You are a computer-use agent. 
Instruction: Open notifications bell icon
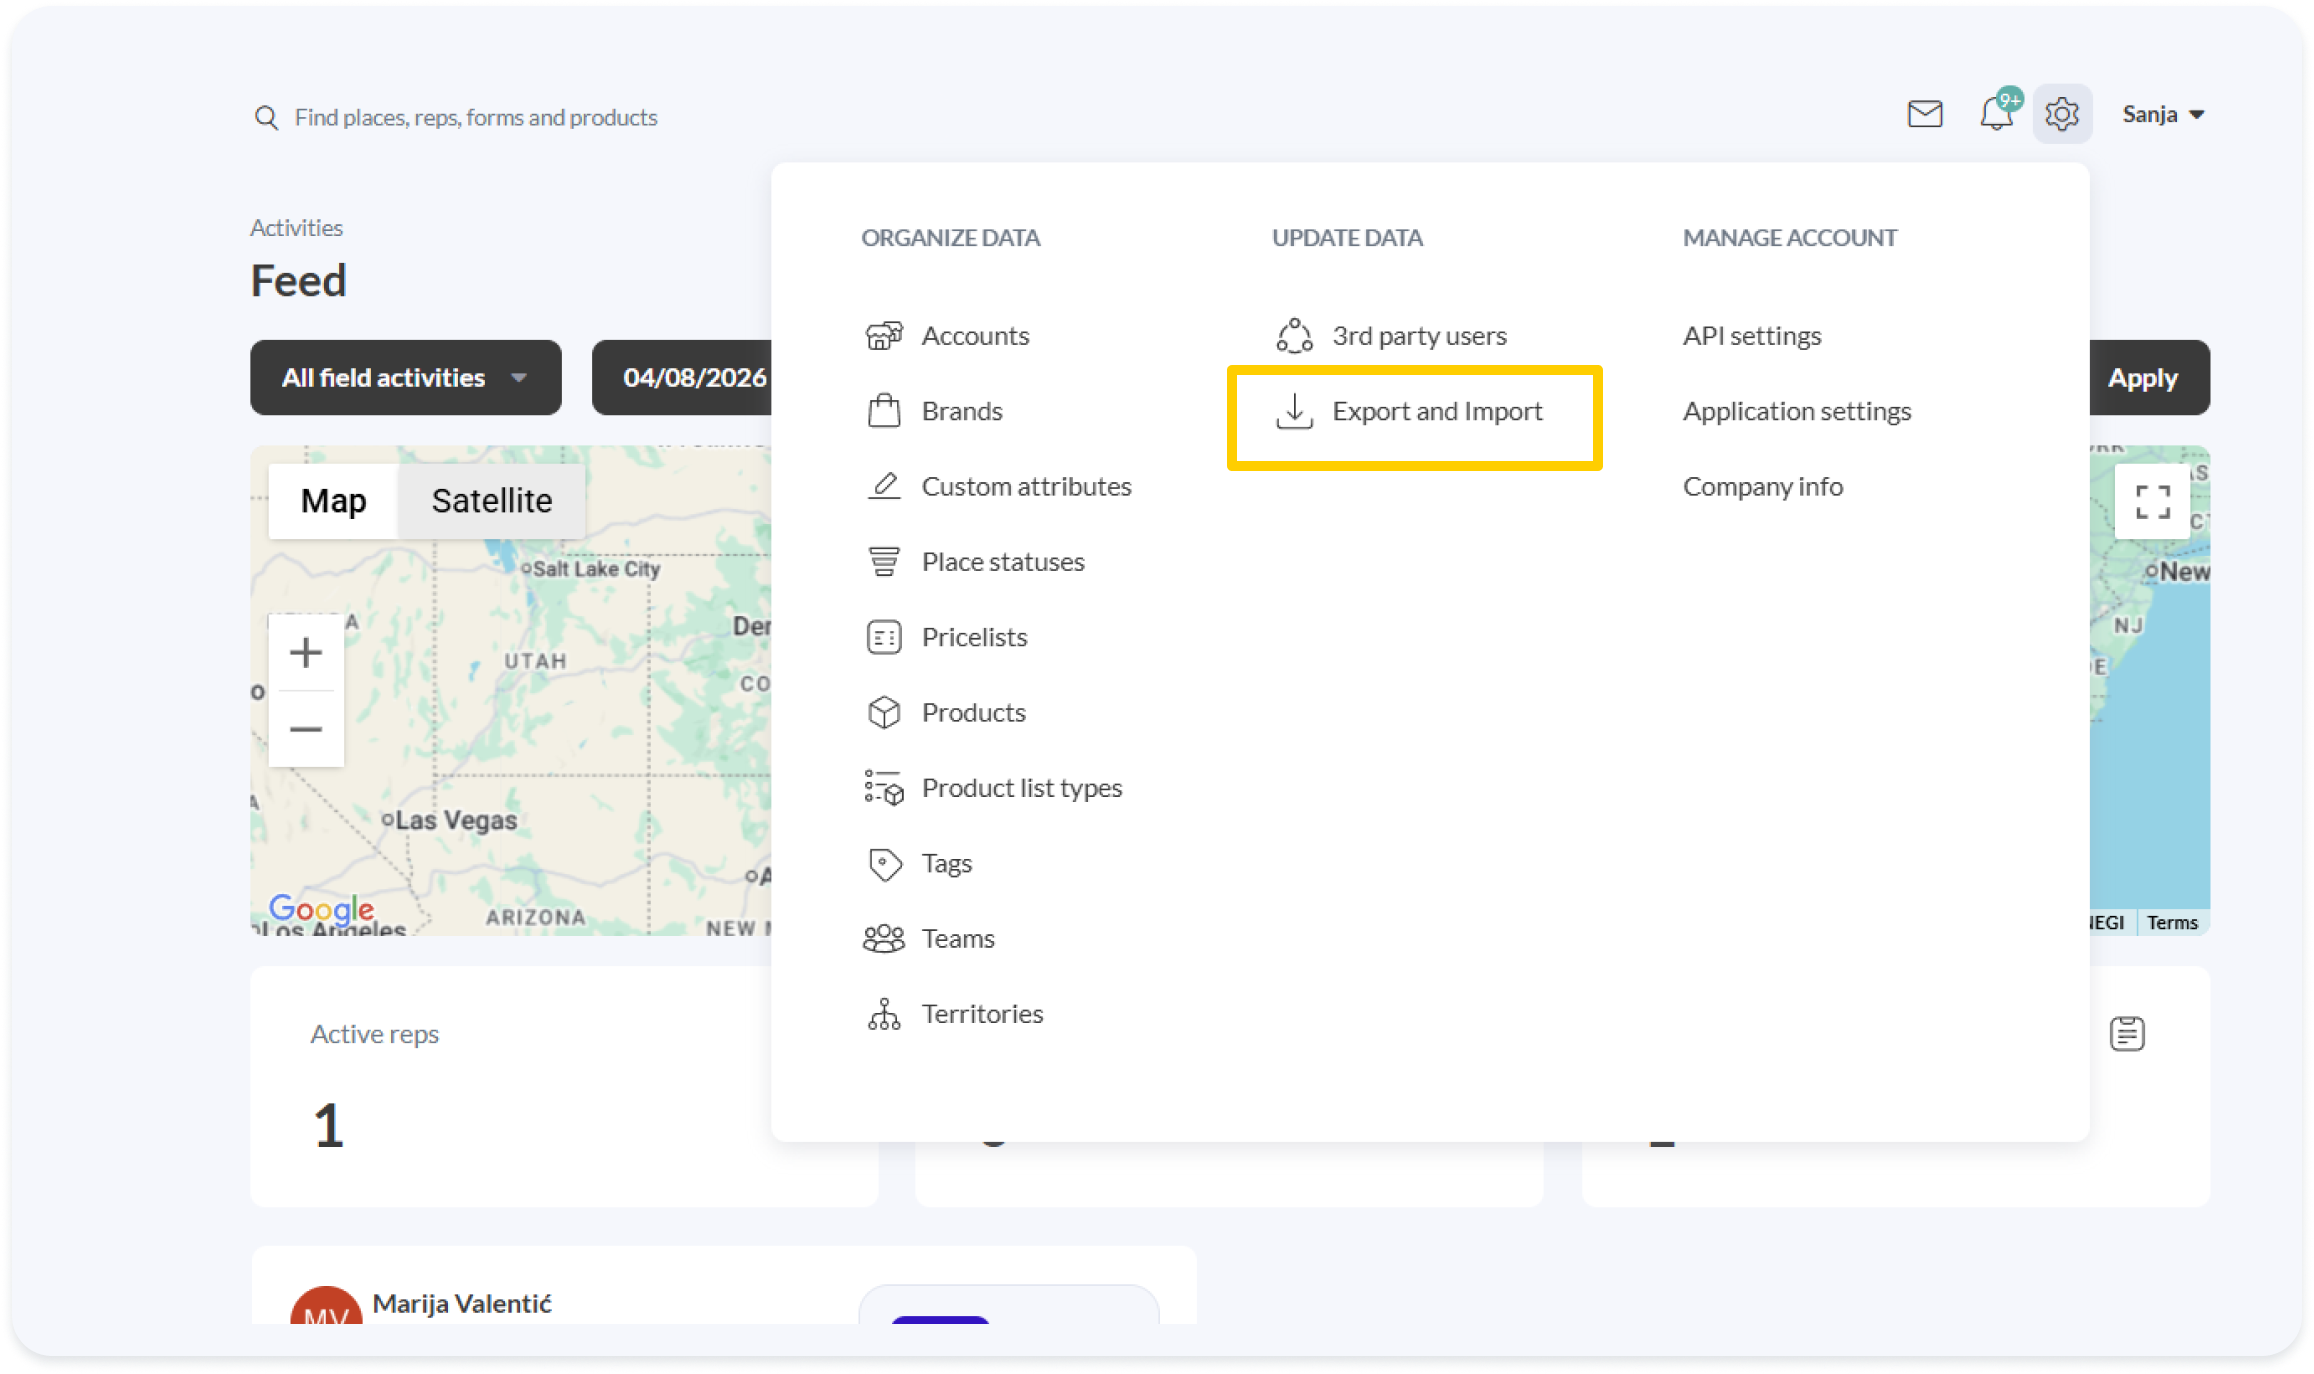[x=1996, y=114]
